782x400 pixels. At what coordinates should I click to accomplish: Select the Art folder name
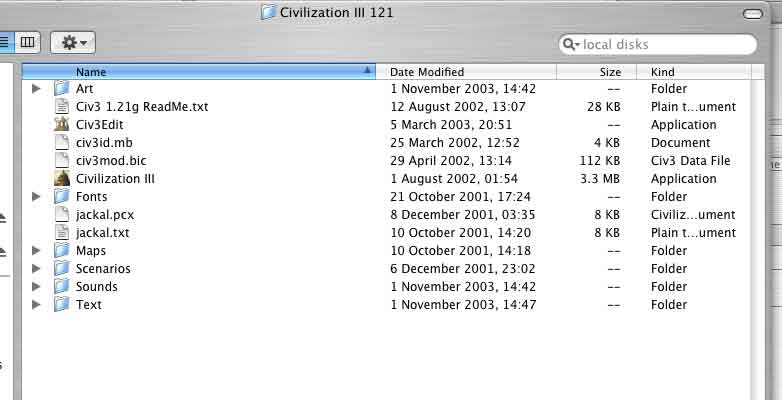coord(85,88)
